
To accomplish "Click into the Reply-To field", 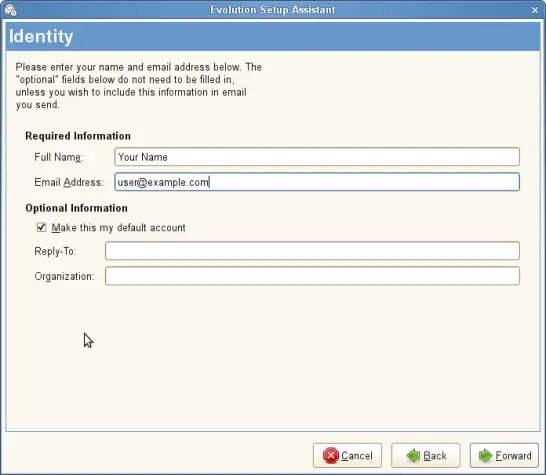I will coord(312,251).
